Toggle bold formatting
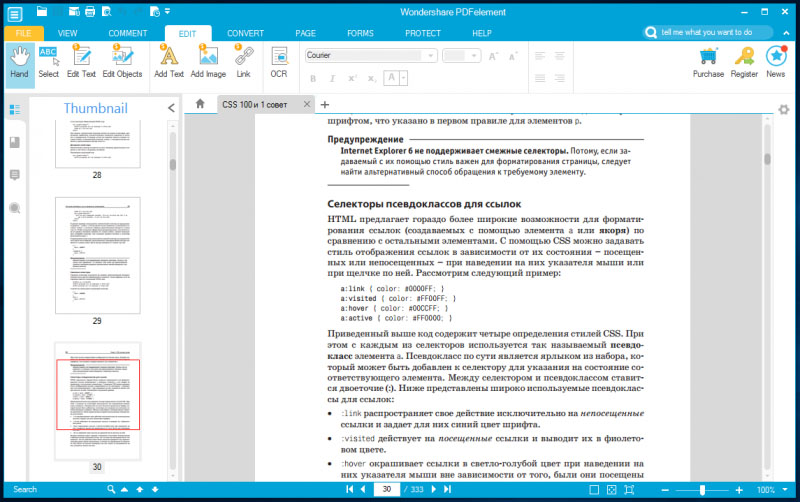The image size is (800, 502). (x=313, y=79)
